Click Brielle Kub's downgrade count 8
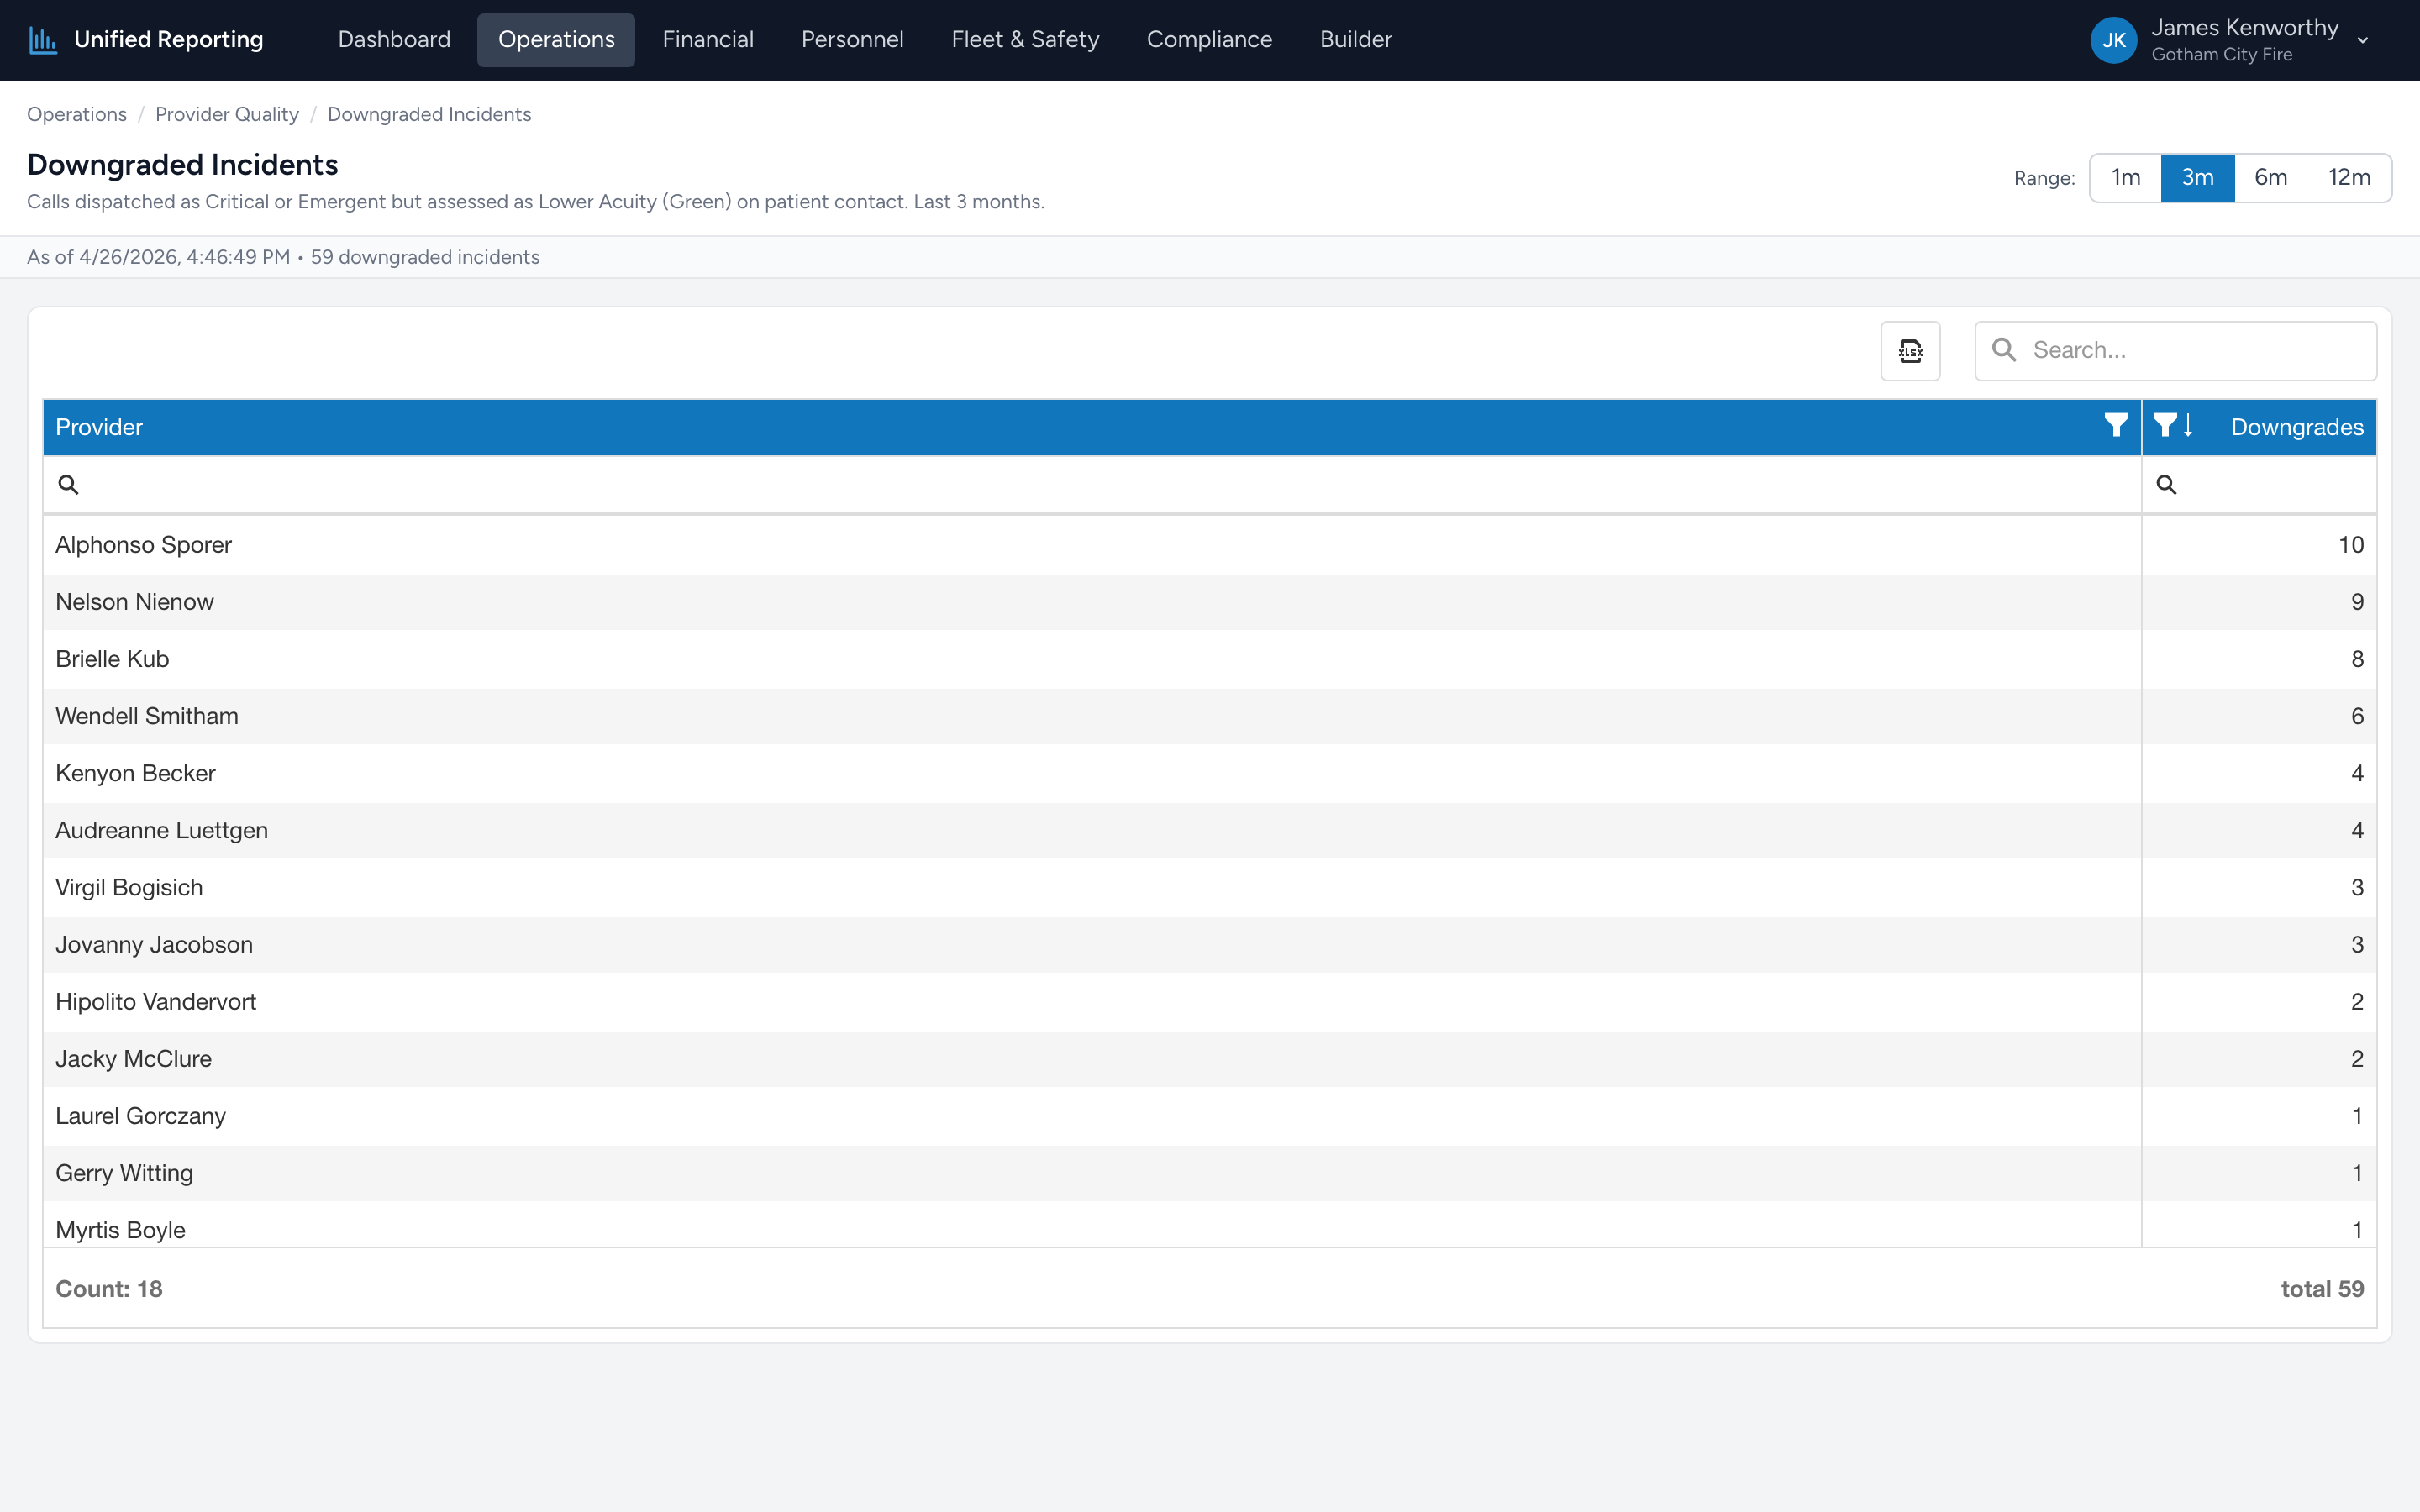Image resolution: width=2420 pixels, height=1512 pixels. [2357, 659]
